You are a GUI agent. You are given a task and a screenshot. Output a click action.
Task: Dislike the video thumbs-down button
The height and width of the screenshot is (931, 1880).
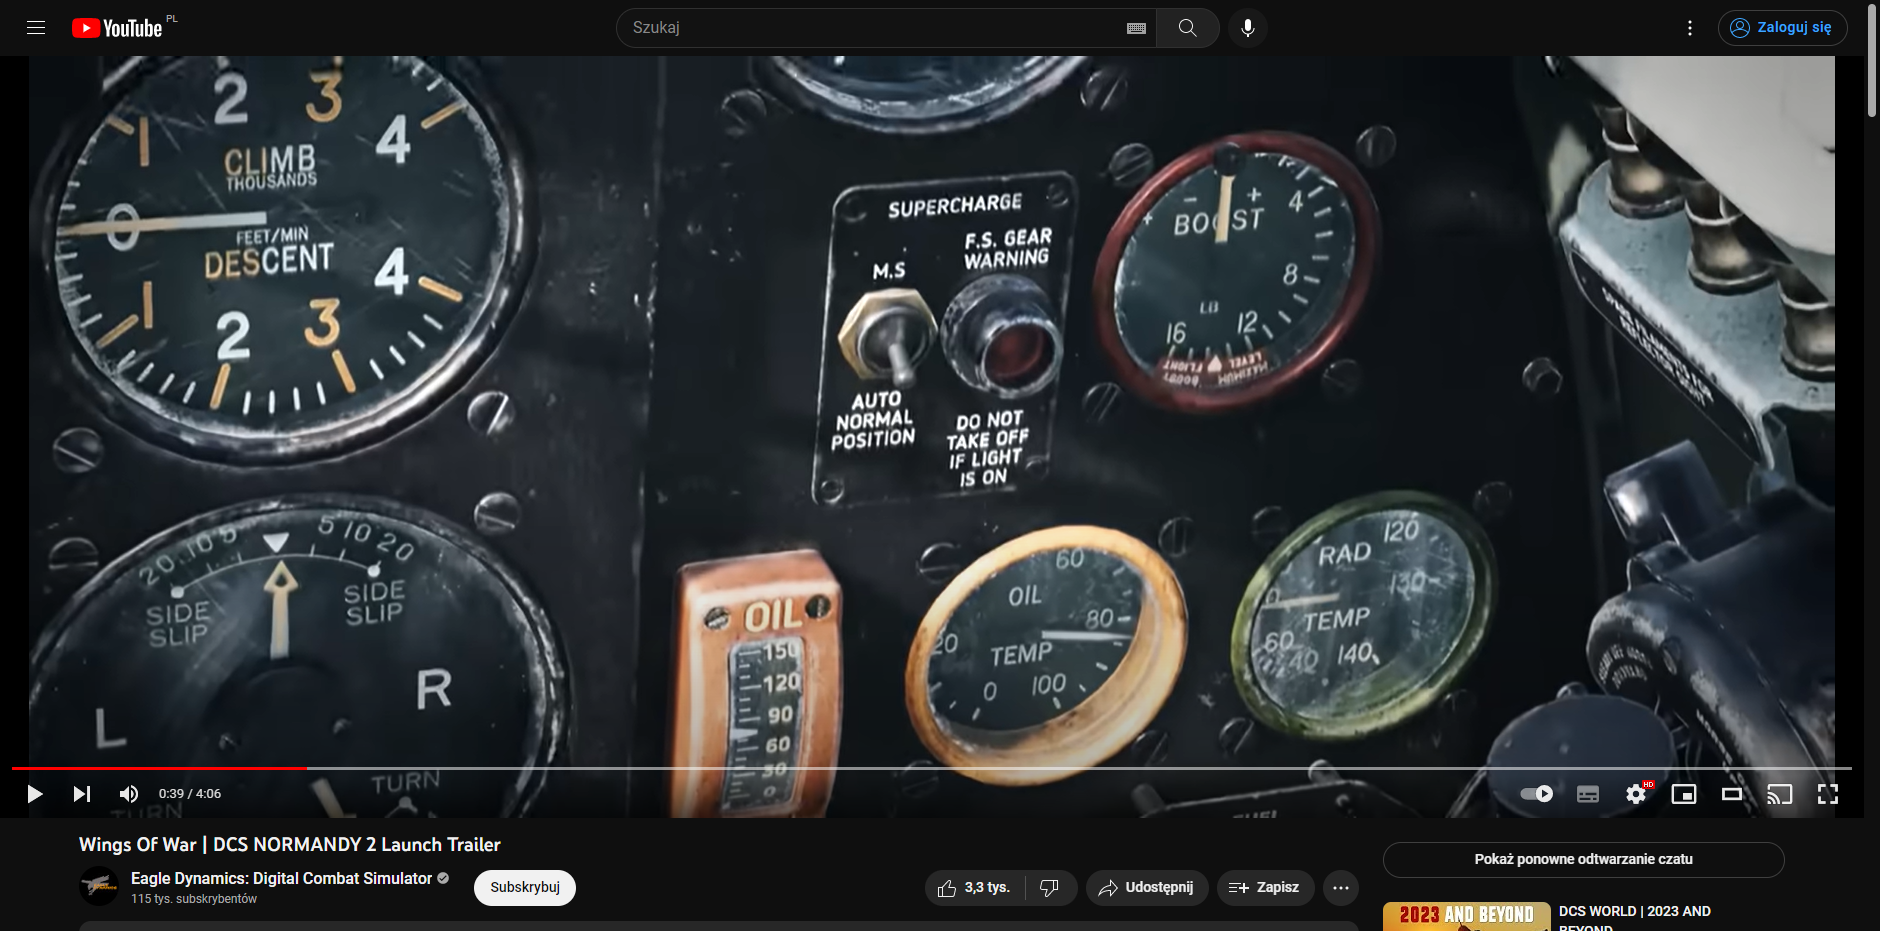1050,888
